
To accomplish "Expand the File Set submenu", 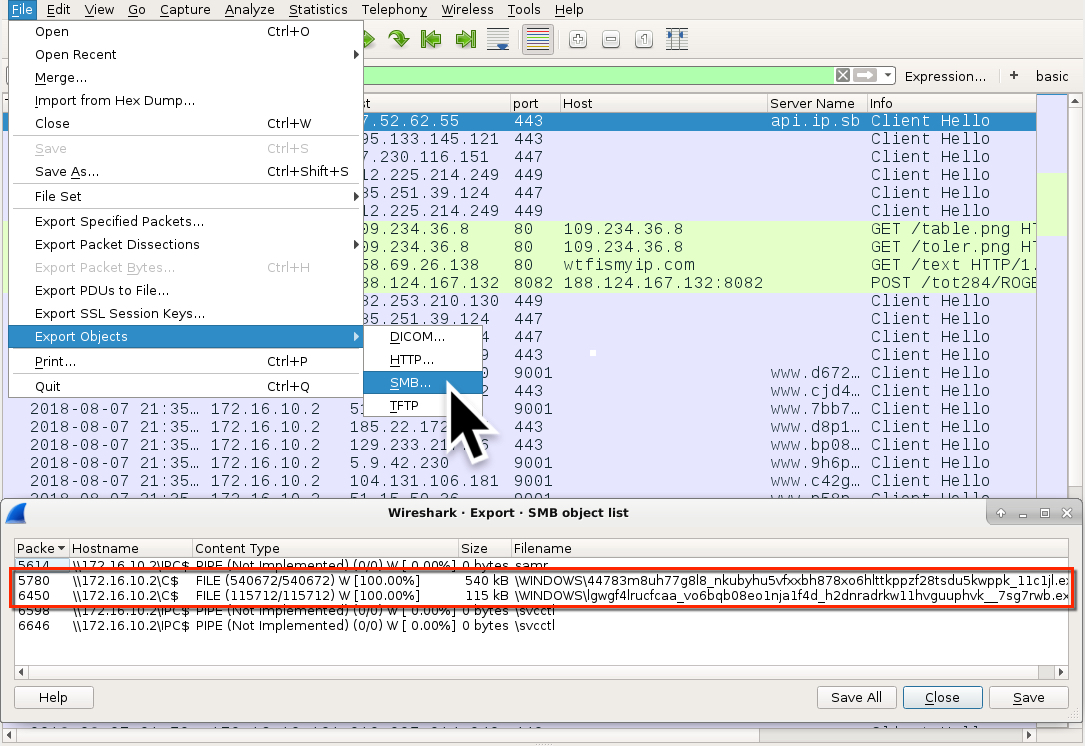I will tap(185, 196).
